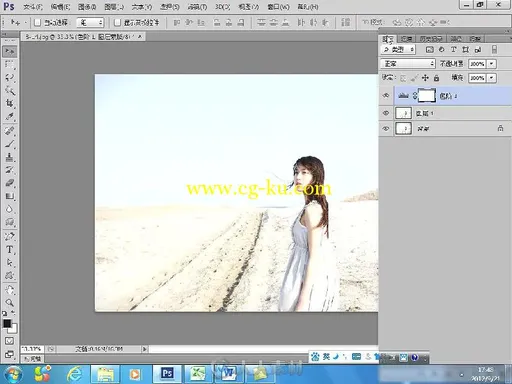Select the Rectangular Marquee tool
Image resolution: width=512 pixels, height=384 pixels.
pos(10,64)
